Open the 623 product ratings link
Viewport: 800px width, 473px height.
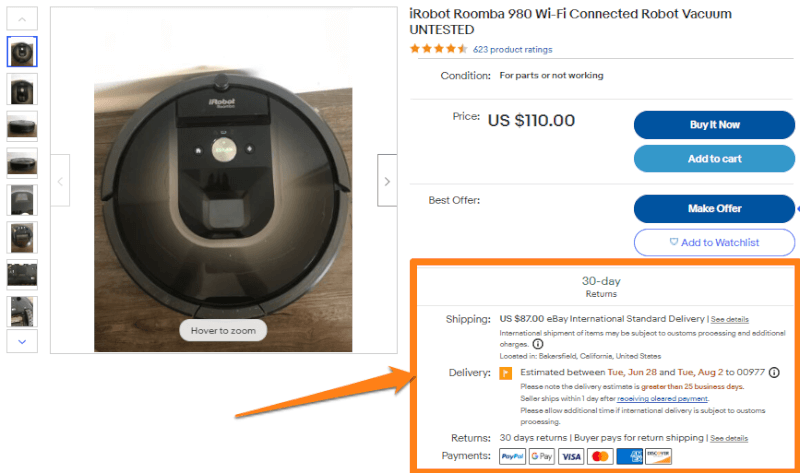(x=512, y=49)
